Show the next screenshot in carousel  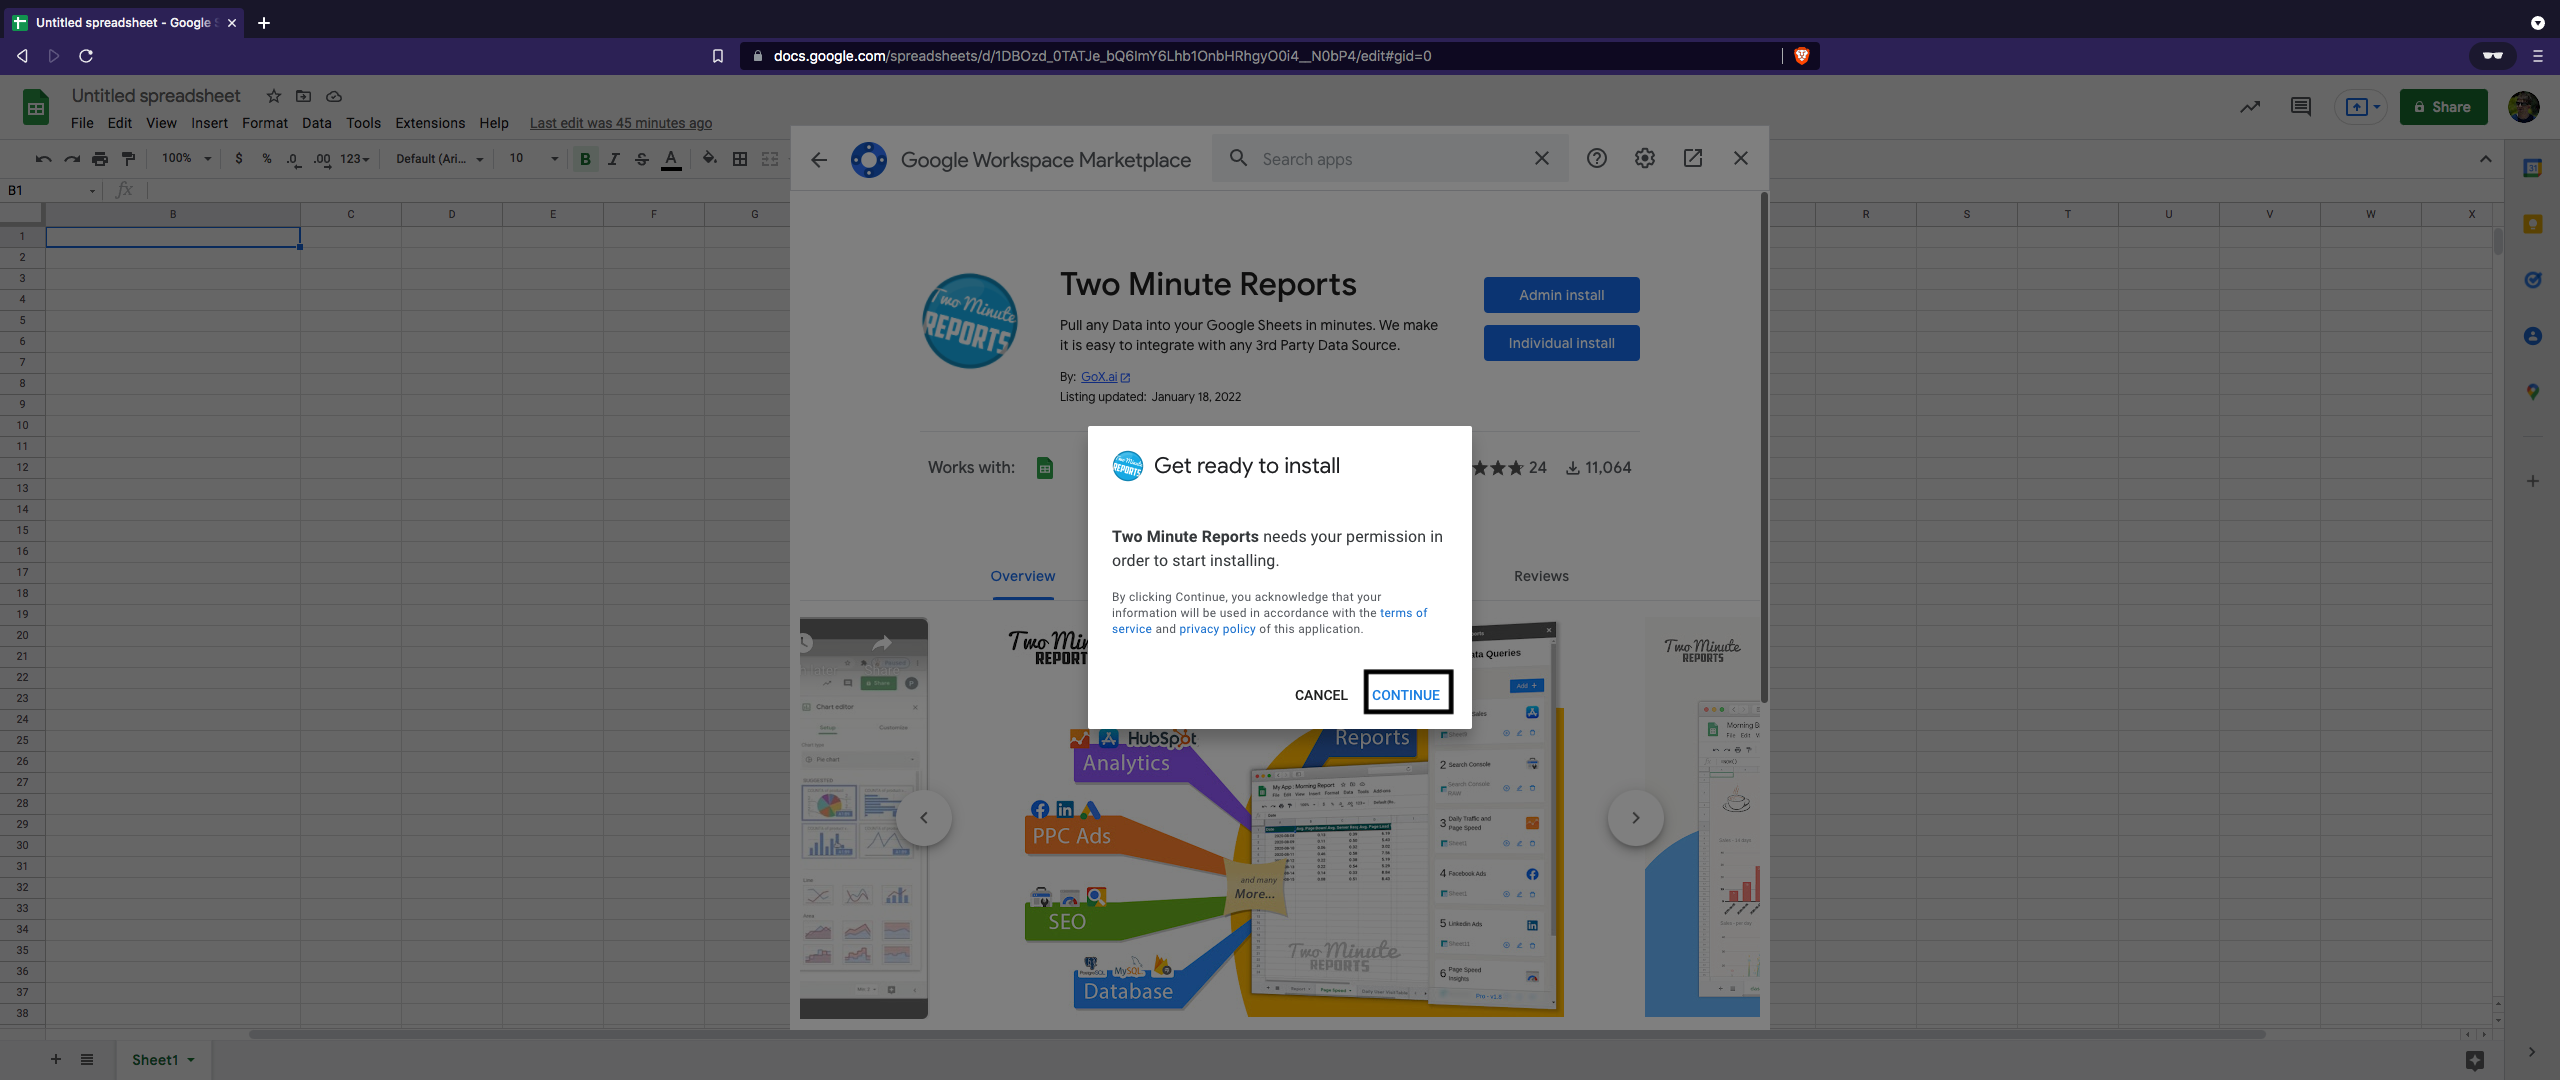point(1636,818)
